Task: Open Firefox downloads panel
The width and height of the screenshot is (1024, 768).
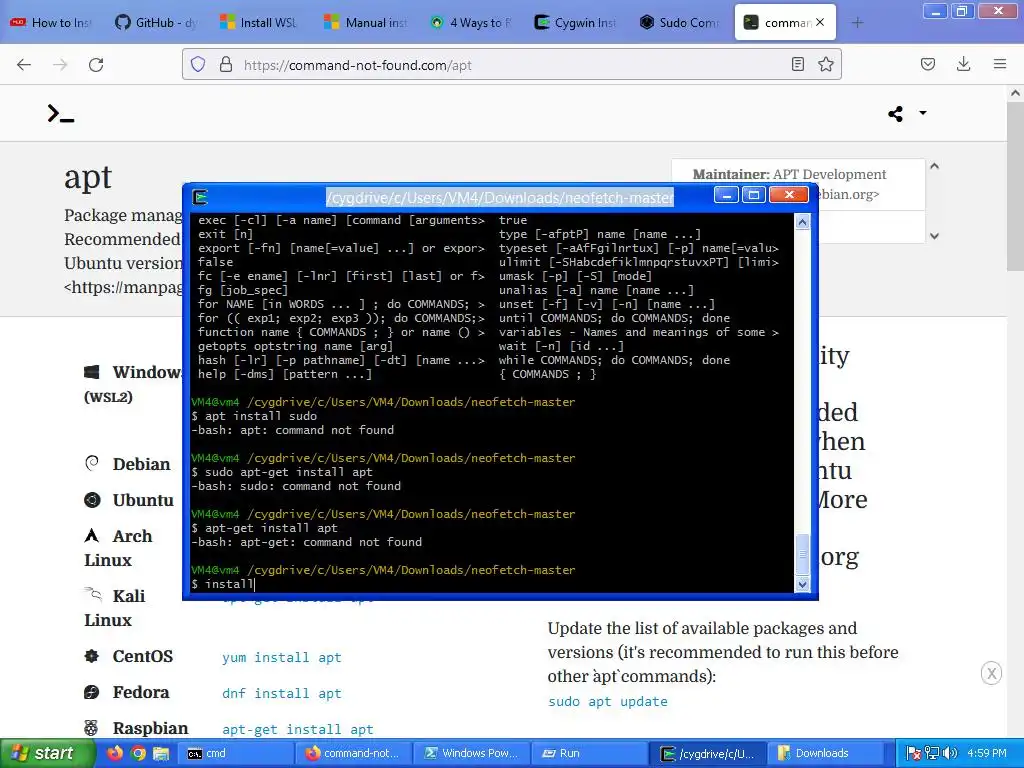Action: tap(963, 64)
